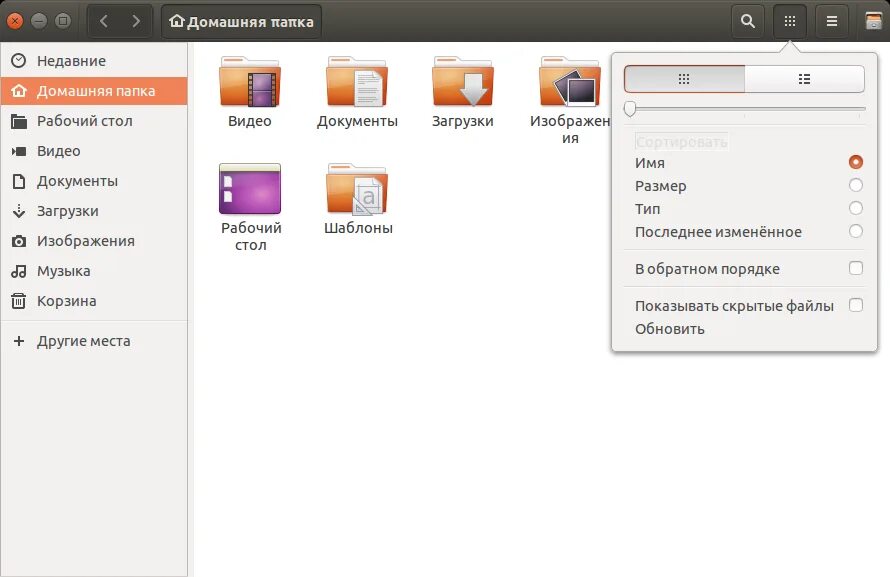Click the Домашняя папка path bar button
Viewport: 890px width, 577px height.
[x=241, y=22]
